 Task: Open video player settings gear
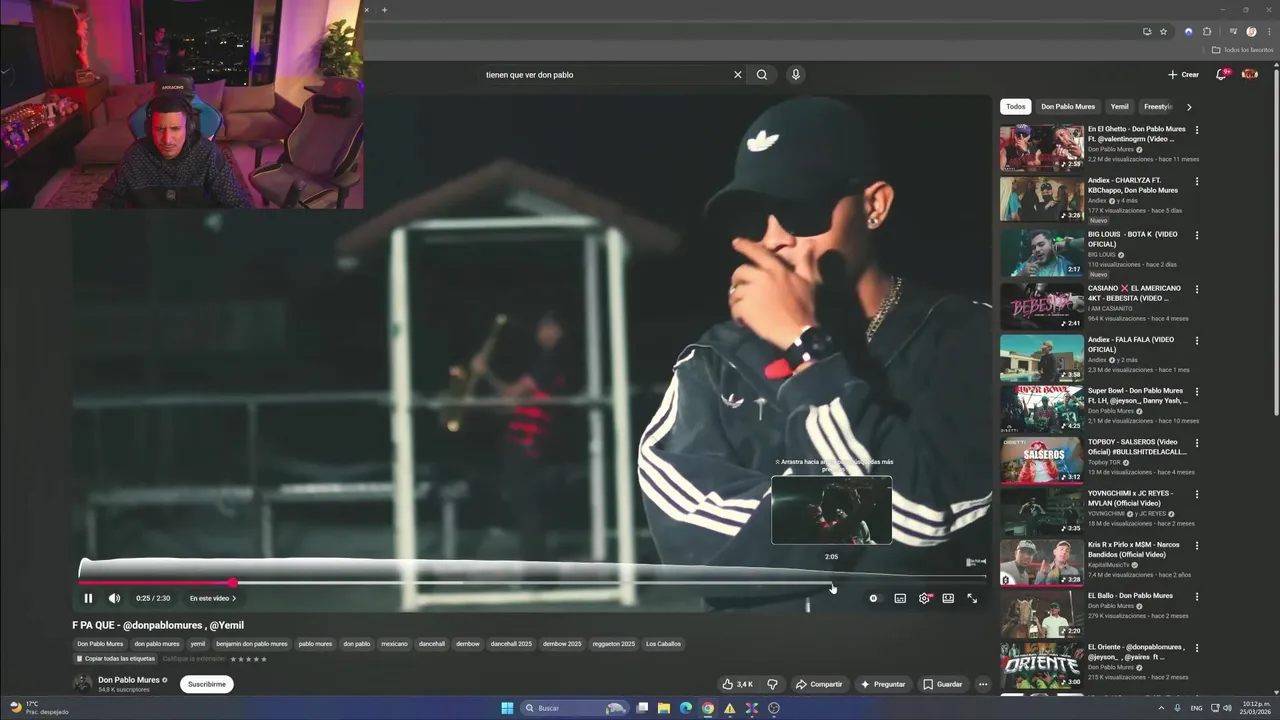924,598
